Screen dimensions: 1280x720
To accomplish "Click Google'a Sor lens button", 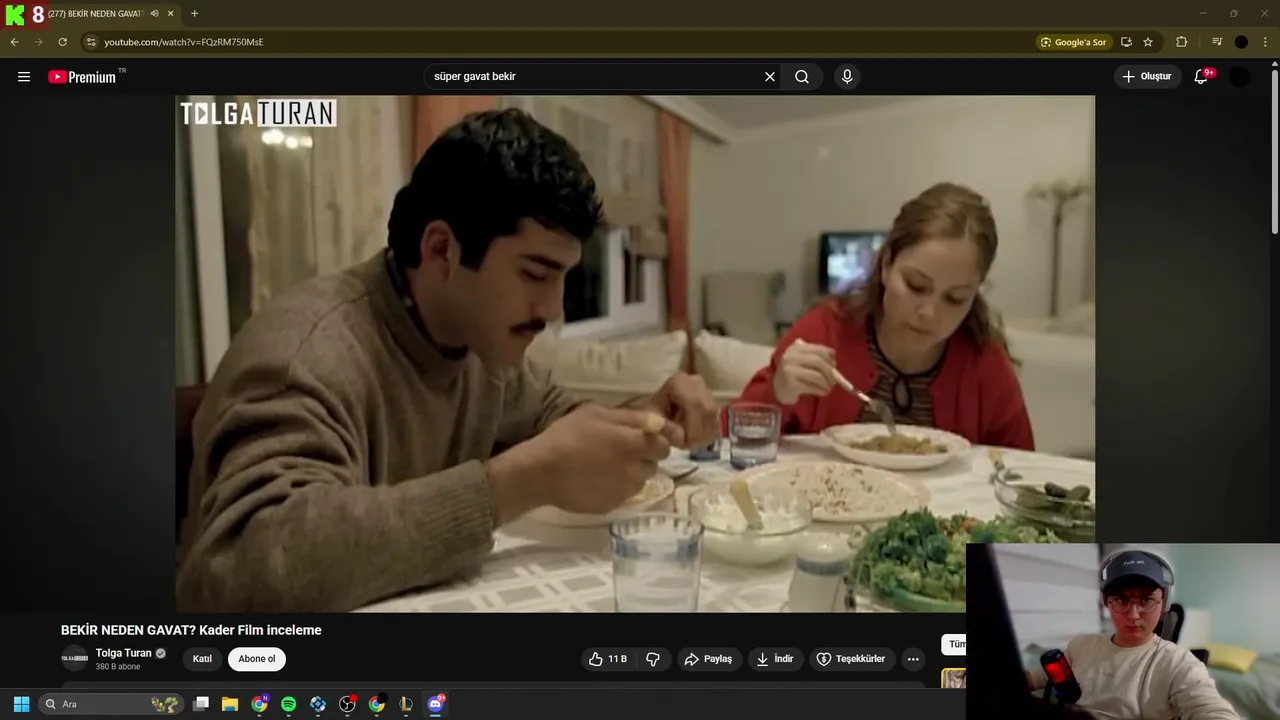I will [1073, 42].
